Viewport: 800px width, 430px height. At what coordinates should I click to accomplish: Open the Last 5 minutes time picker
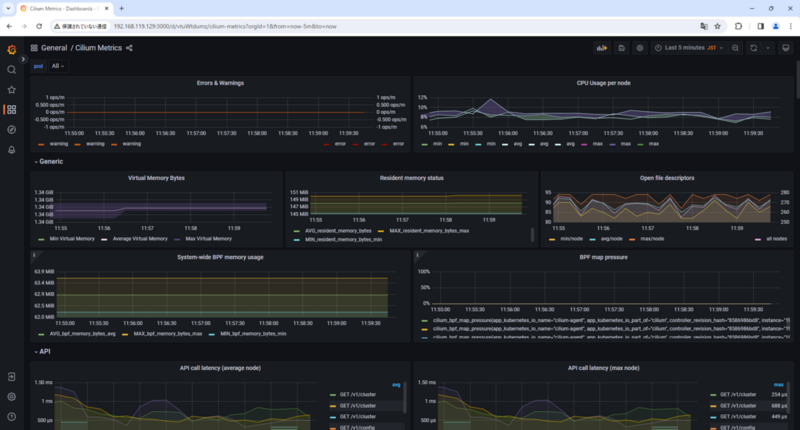pyautogui.click(x=689, y=48)
